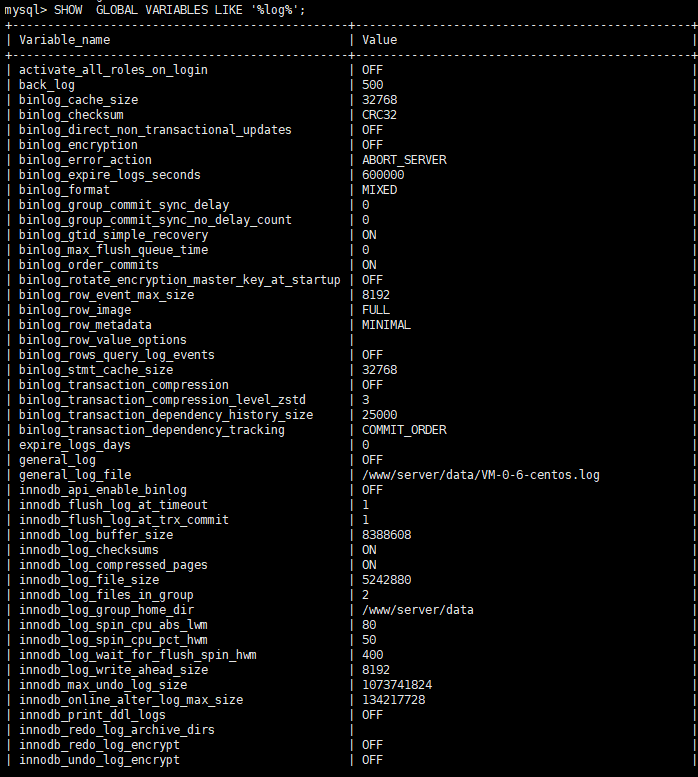Click the innodb_redo_log_encrypt variable name
This screenshot has height=777, width=698.
(x=99, y=745)
